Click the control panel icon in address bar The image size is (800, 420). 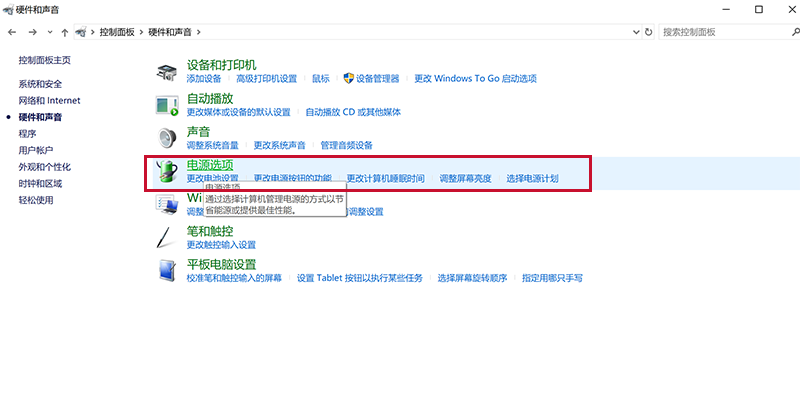click(81, 32)
